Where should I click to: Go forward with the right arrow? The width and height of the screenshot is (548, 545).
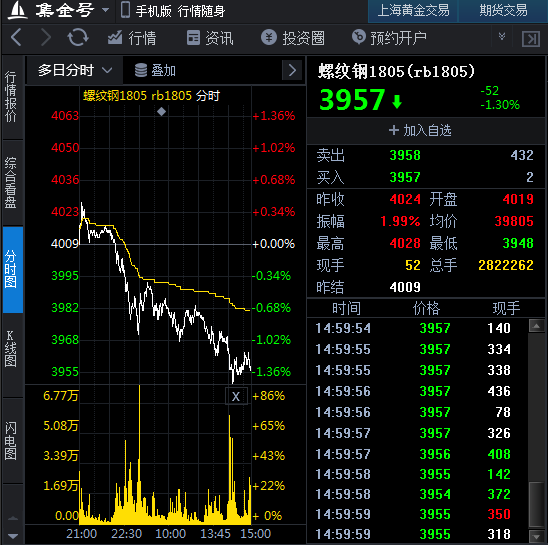[x=45, y=37]
